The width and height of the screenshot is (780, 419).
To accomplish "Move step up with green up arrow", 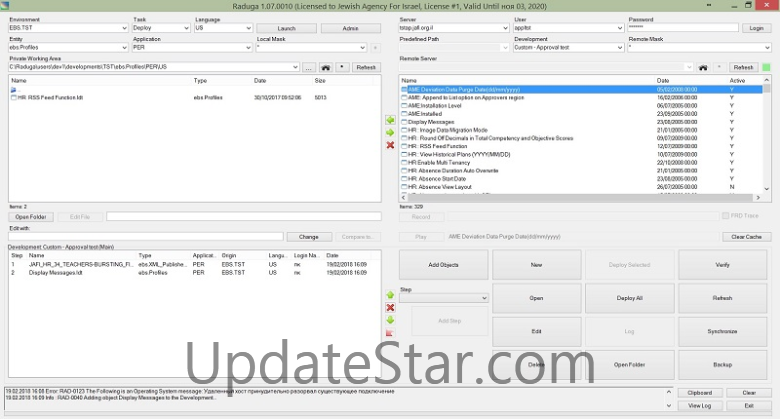I will (x=390, y=295).
